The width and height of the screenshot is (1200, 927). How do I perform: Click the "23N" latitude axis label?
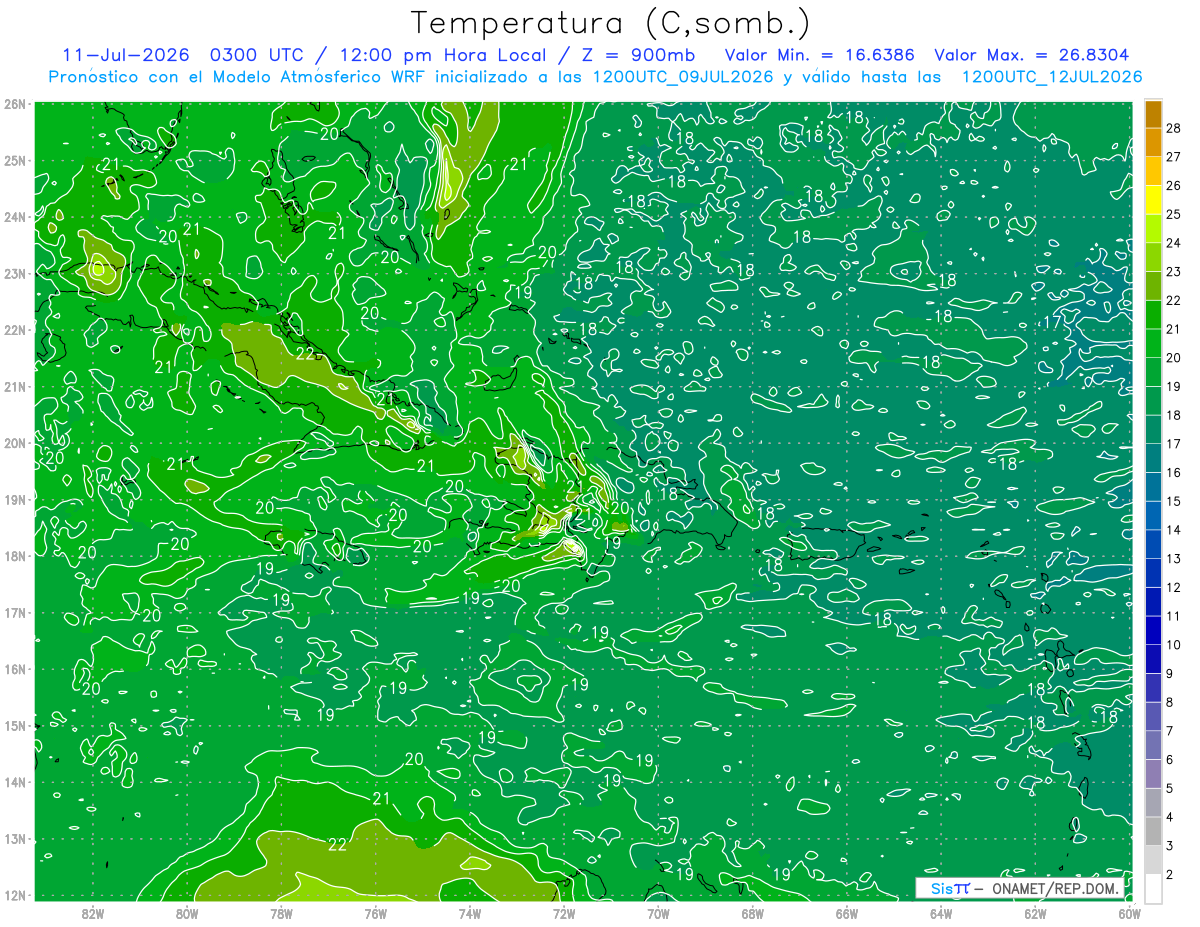coord(15,273)
